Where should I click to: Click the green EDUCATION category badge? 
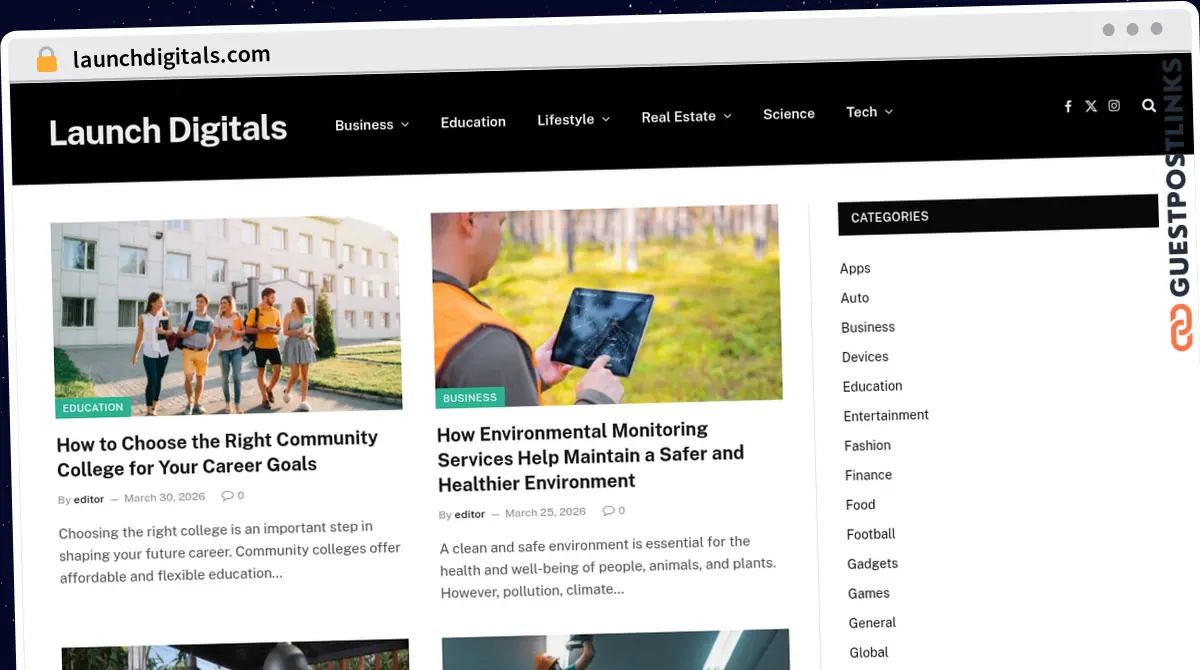pyautogui.click(x=93, y=408)
